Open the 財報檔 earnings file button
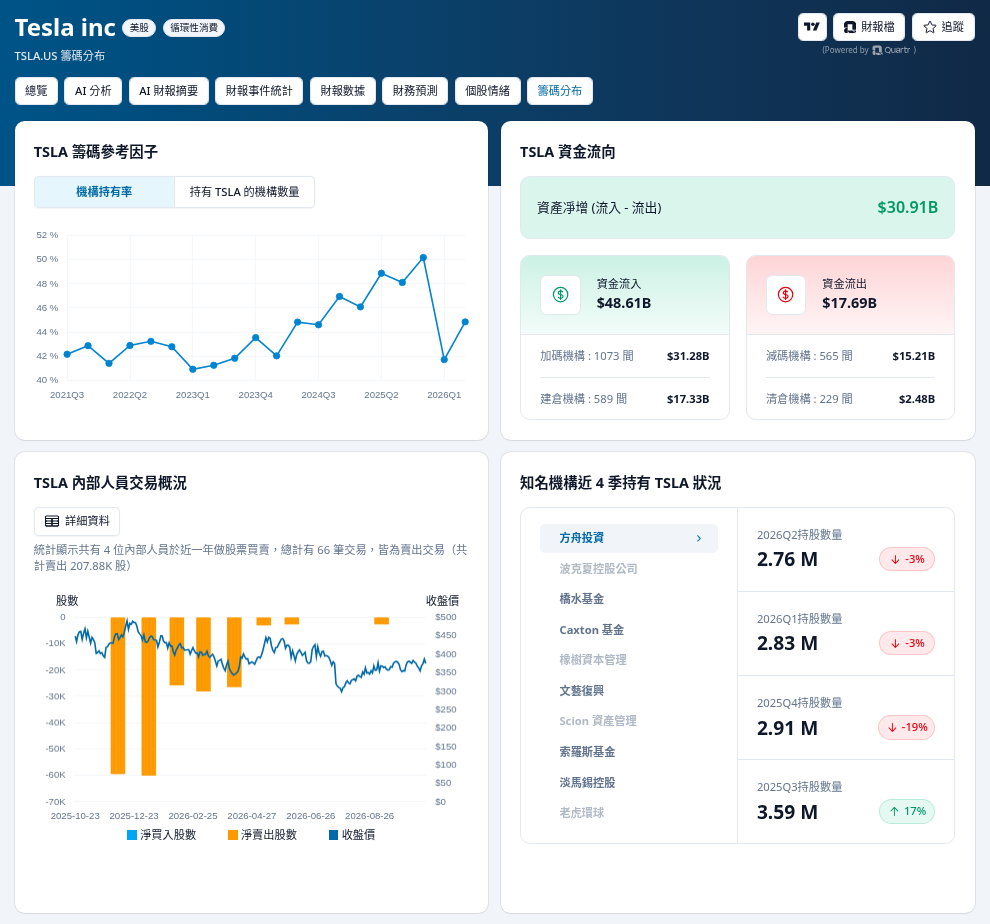The height and width of the screenshot is (924, 990). 869,27
